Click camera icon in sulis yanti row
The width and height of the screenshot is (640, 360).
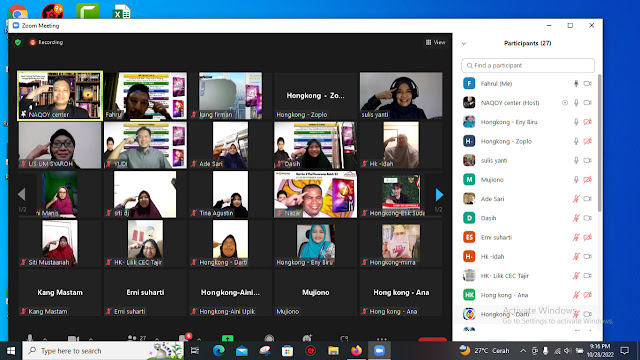coord(587,160)
